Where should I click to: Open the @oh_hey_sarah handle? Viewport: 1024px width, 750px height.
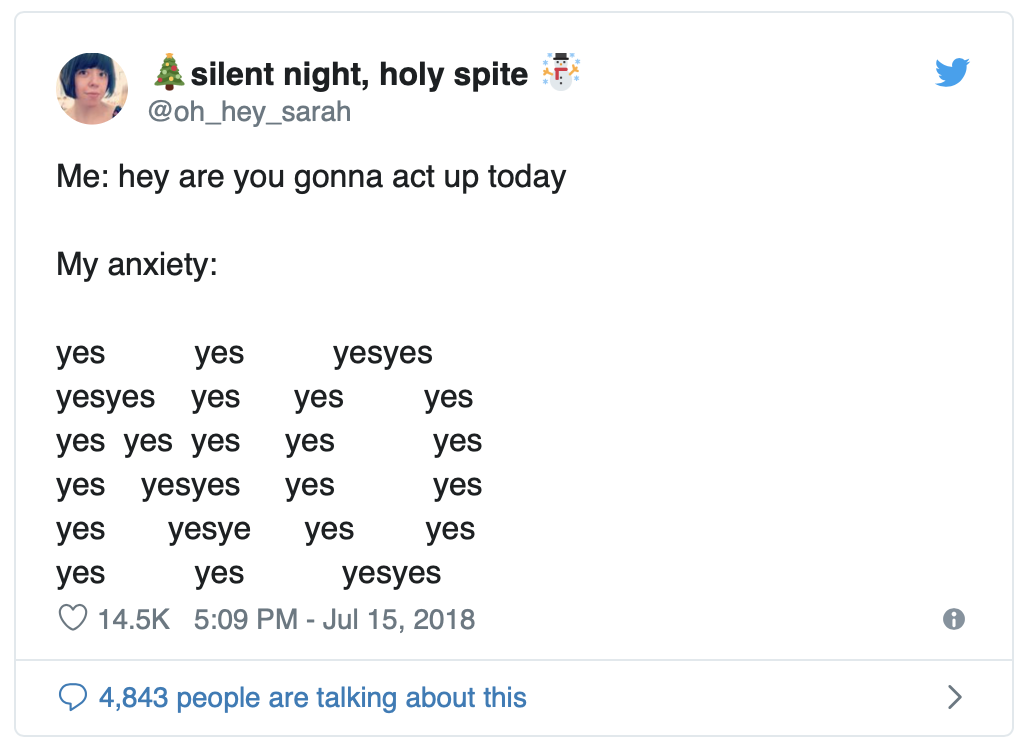[249, 112]
